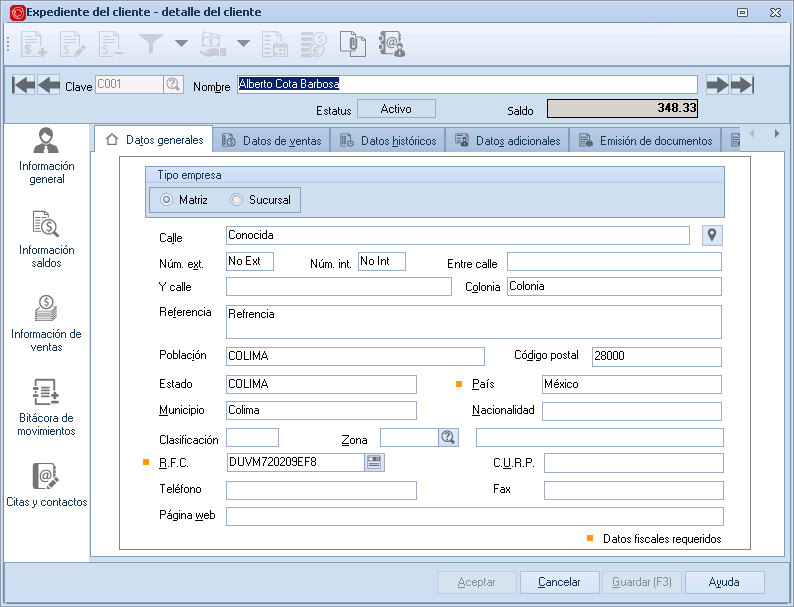Open the R.F.C. helper icon
The height and width of the screenshot is (607, 794).
pyautogui.click(x=374, y=462)
